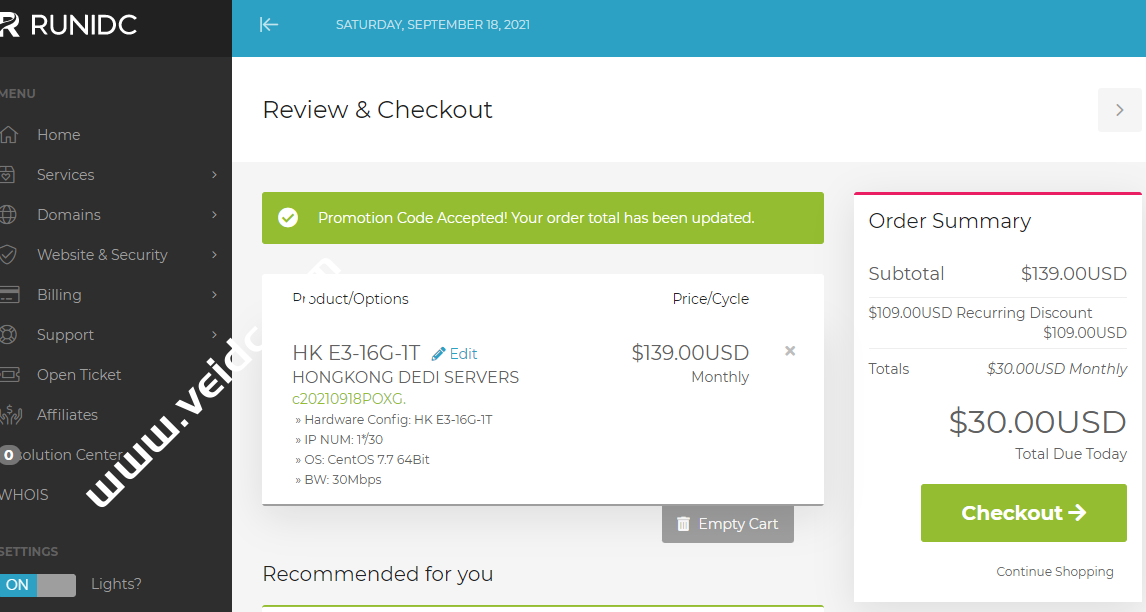The image size is (1146, 612).
Task: Click the Billing card icon
Action: pyautogui.click(x=9, y=295)
